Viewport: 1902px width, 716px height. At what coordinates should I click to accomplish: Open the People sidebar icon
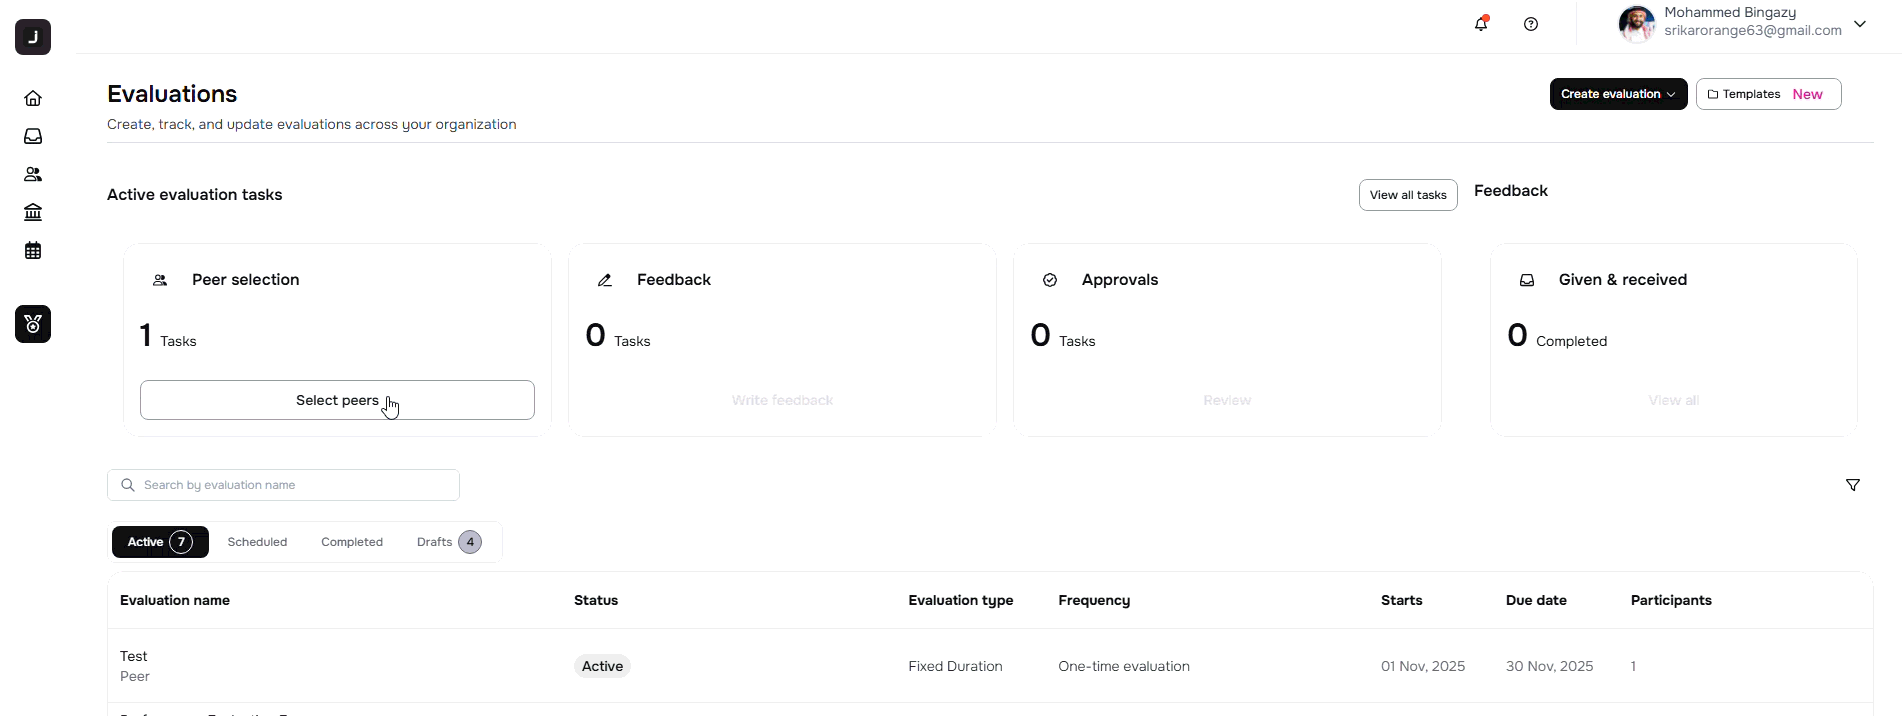(33, 174)
